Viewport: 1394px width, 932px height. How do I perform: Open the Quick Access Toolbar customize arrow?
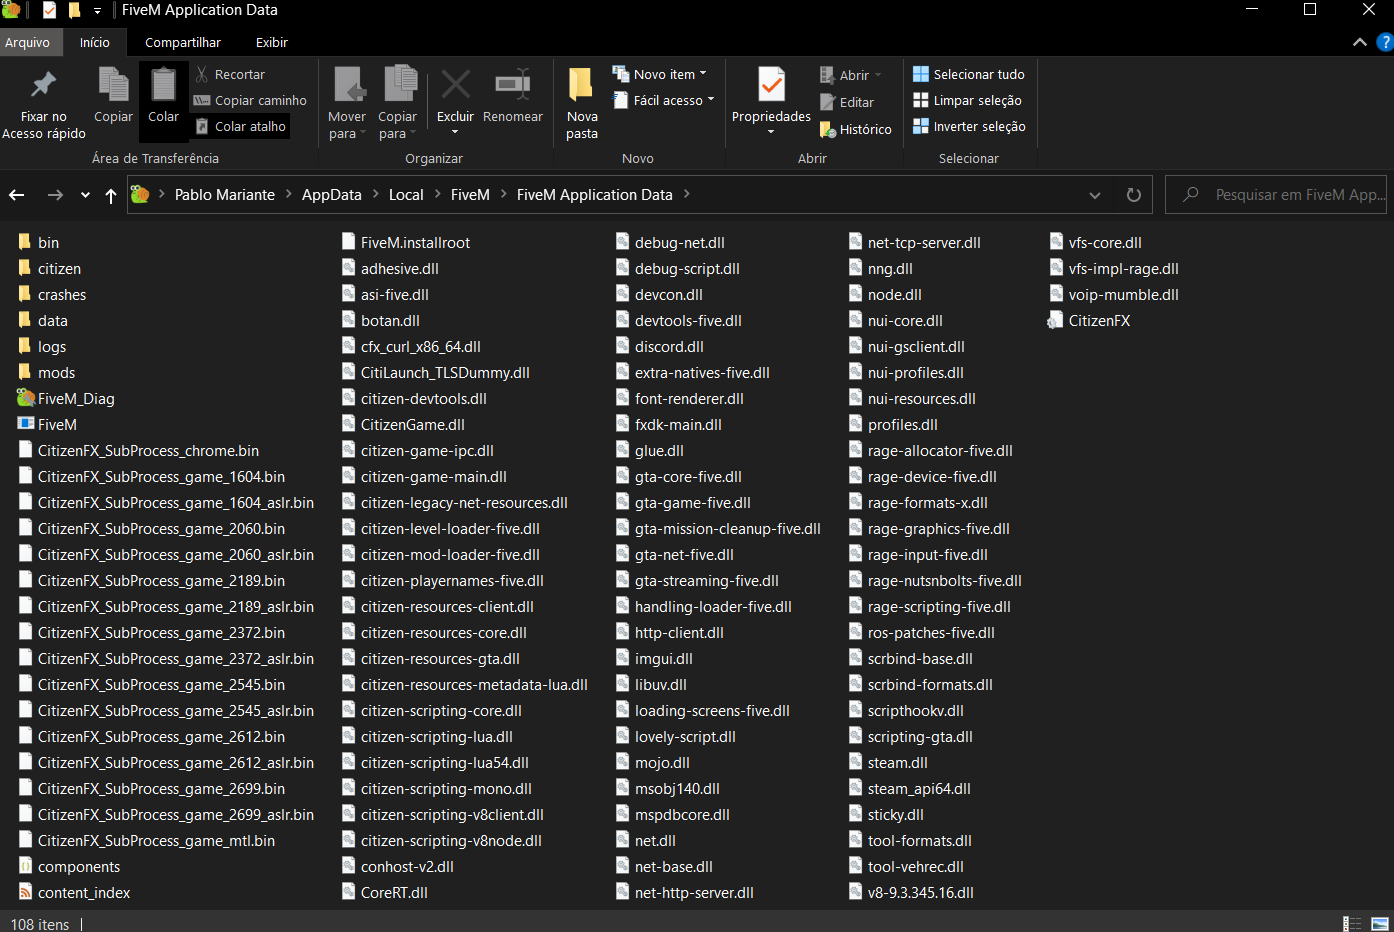(97, 11)
